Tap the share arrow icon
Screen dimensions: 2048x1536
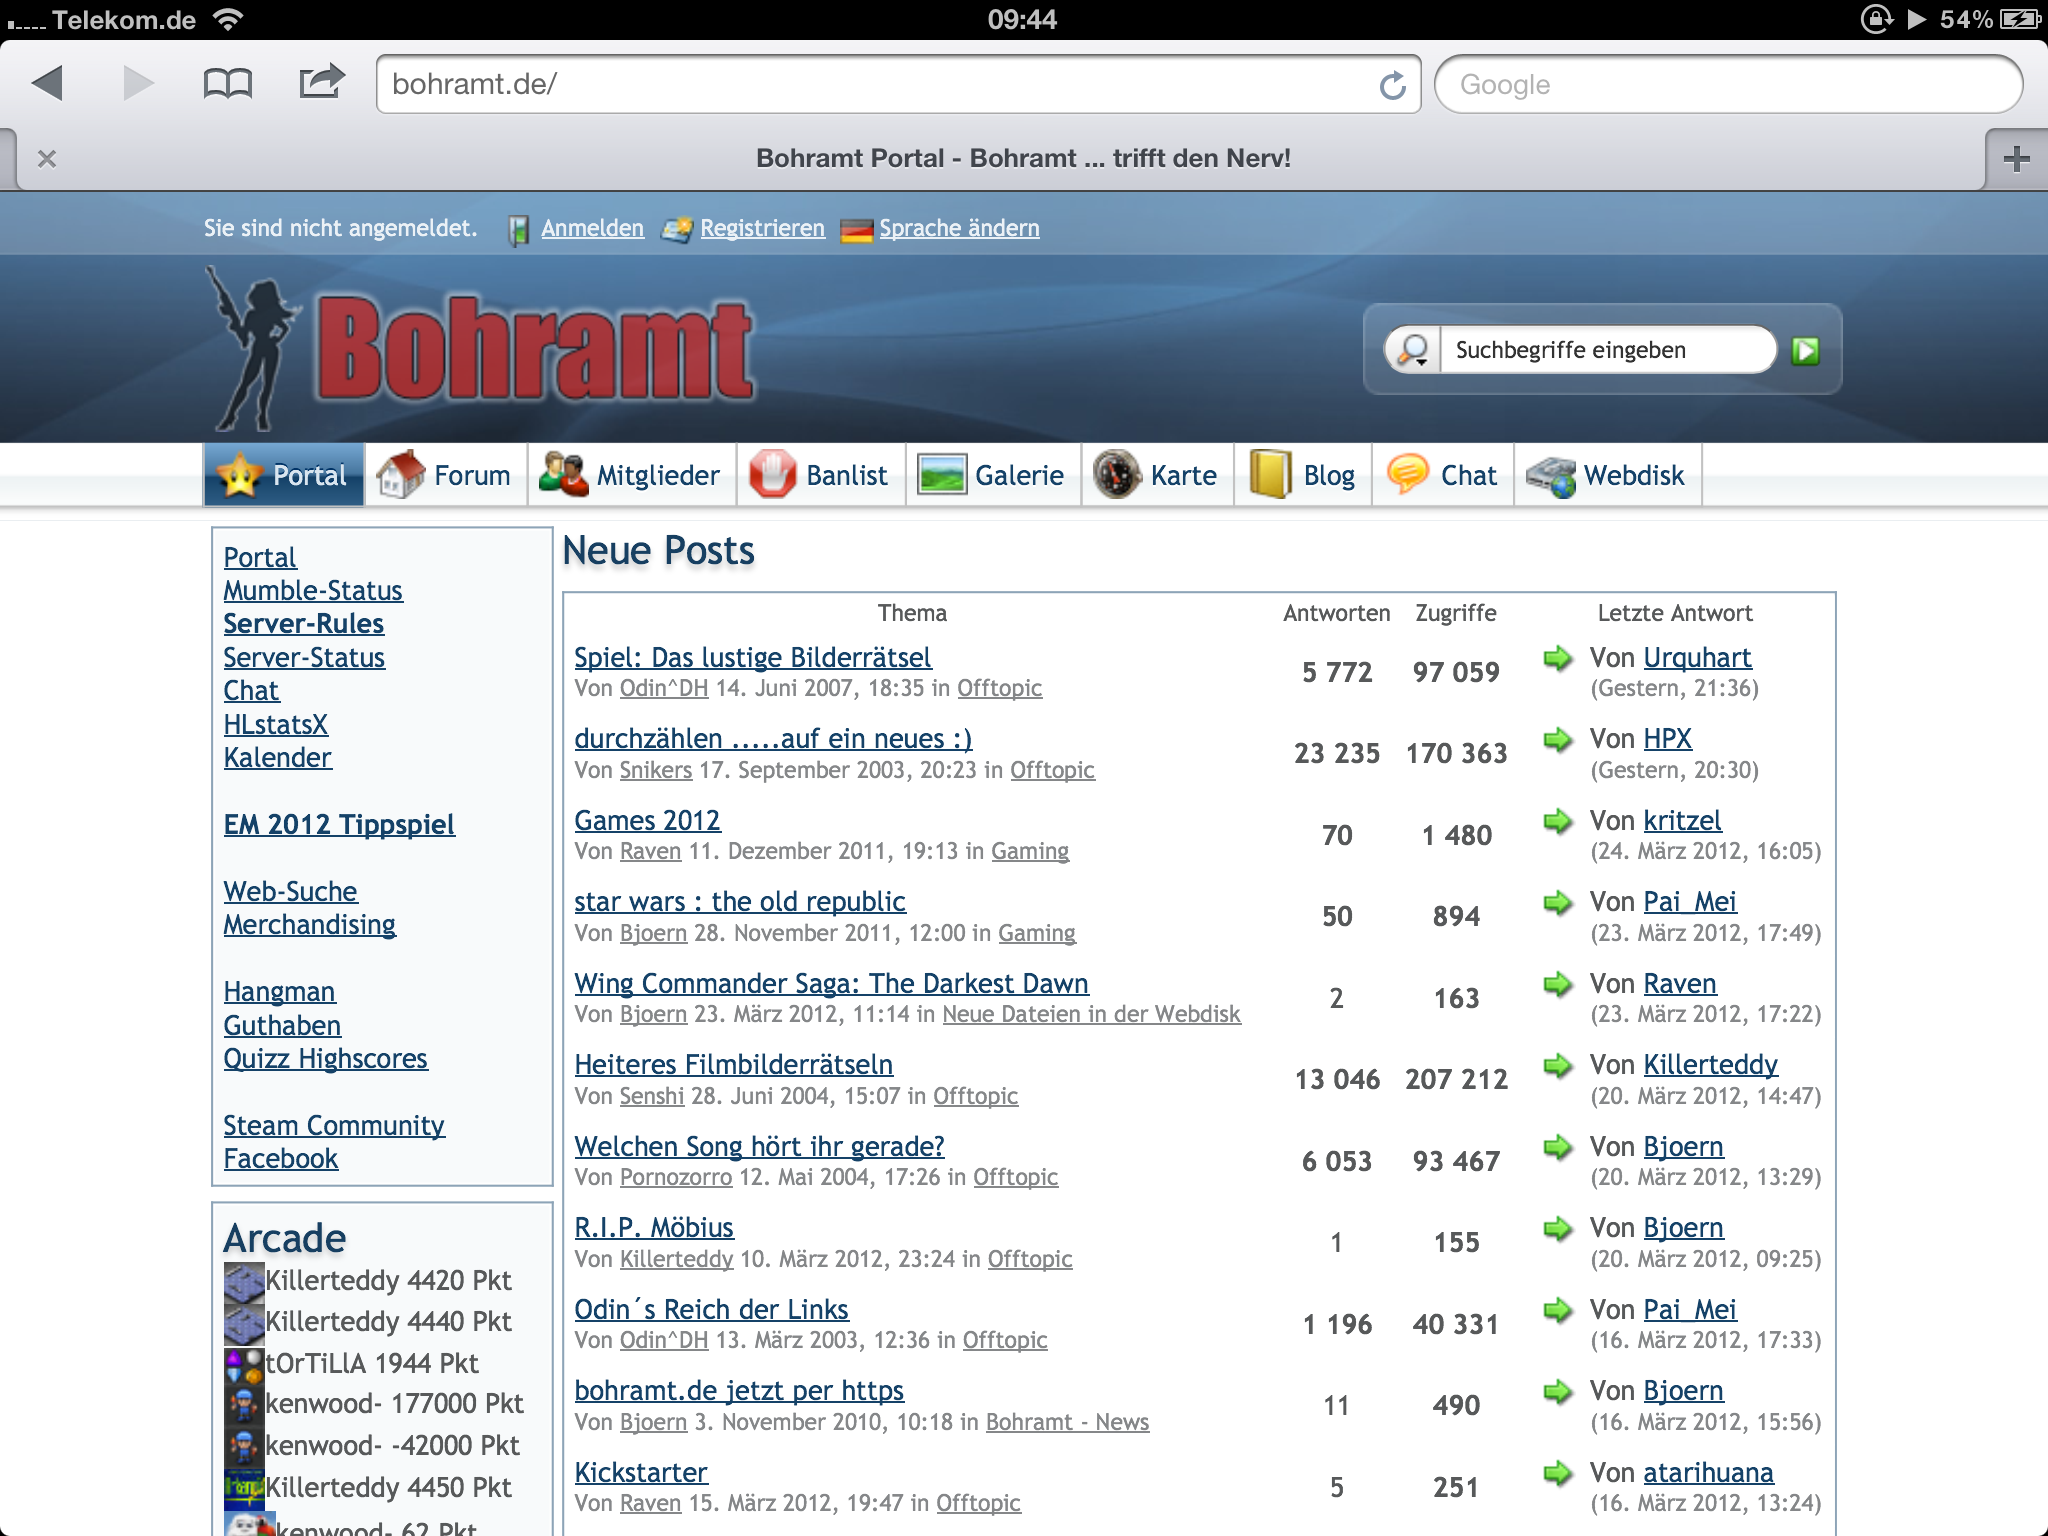pos(321,81)
